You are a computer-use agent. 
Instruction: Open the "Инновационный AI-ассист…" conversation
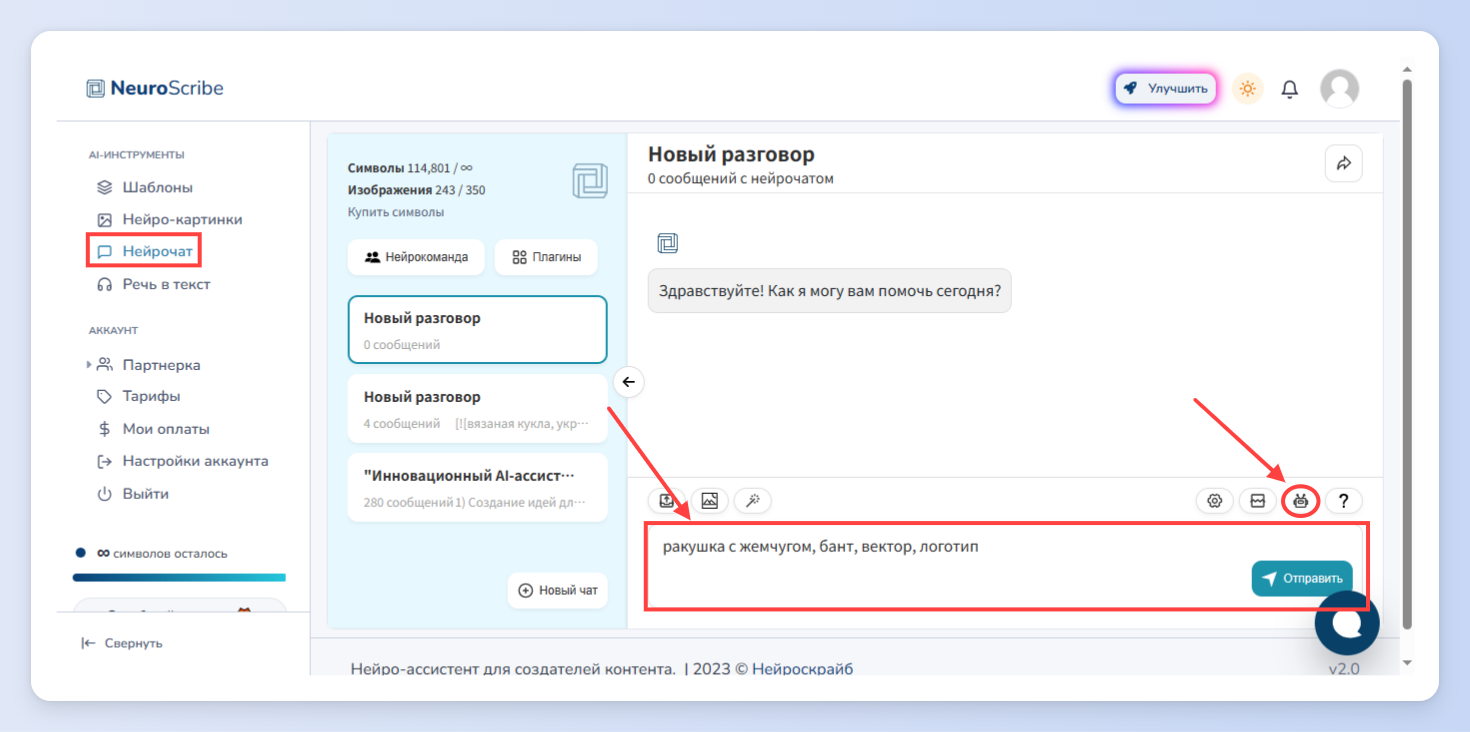click(478, 487)
